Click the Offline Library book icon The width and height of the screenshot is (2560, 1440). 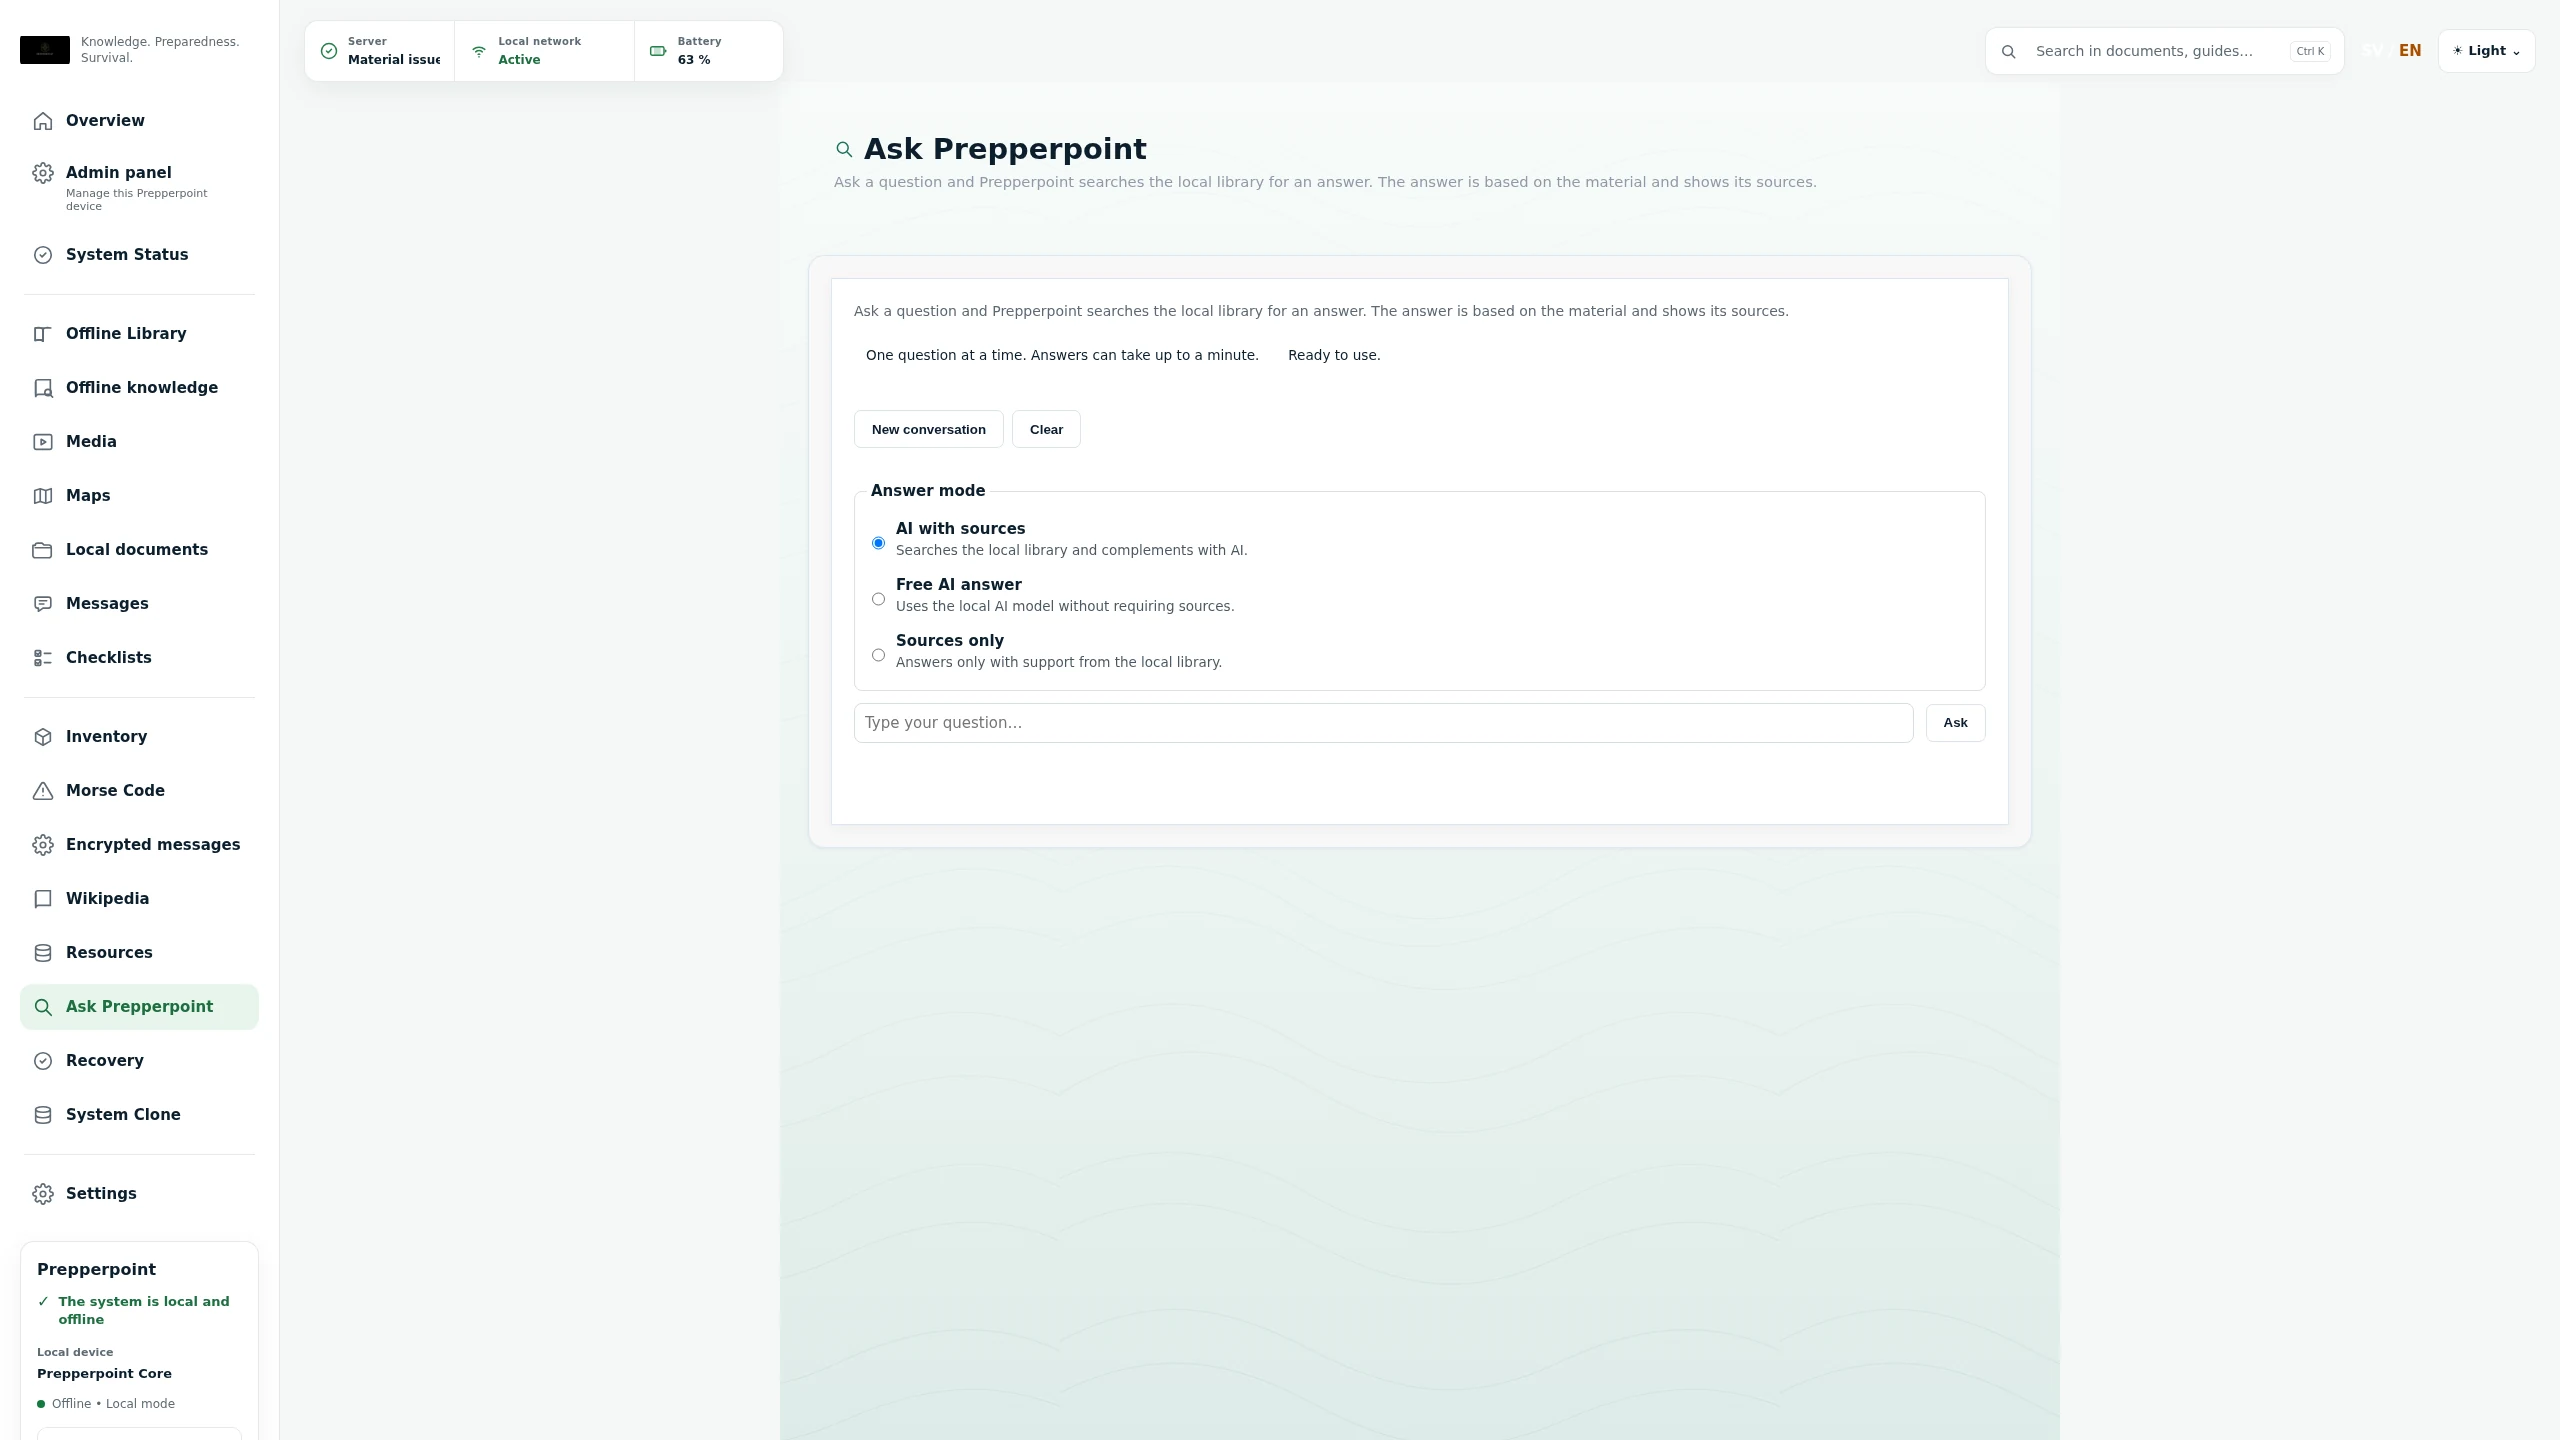pyautogui.click(x=43, y=334)
